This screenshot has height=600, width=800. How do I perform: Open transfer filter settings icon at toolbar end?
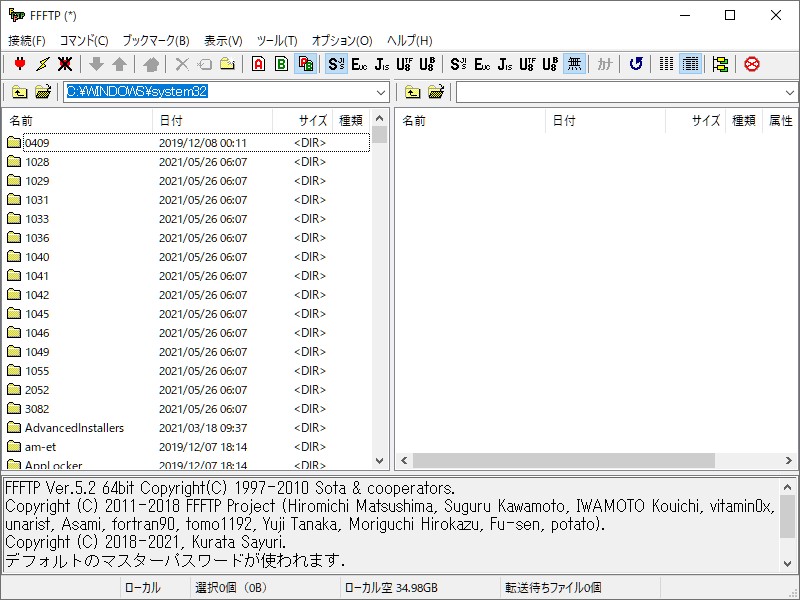[x=720, y=63]
